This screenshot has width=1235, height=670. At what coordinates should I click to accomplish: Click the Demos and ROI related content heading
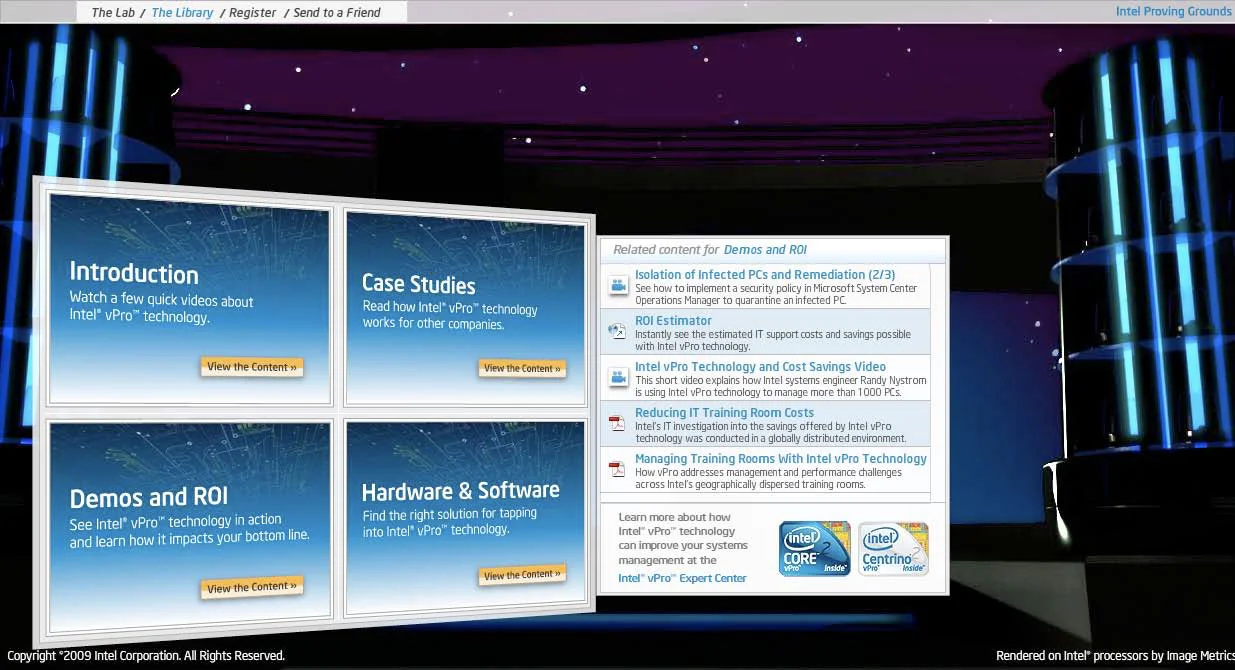click(x=765, y=250)
